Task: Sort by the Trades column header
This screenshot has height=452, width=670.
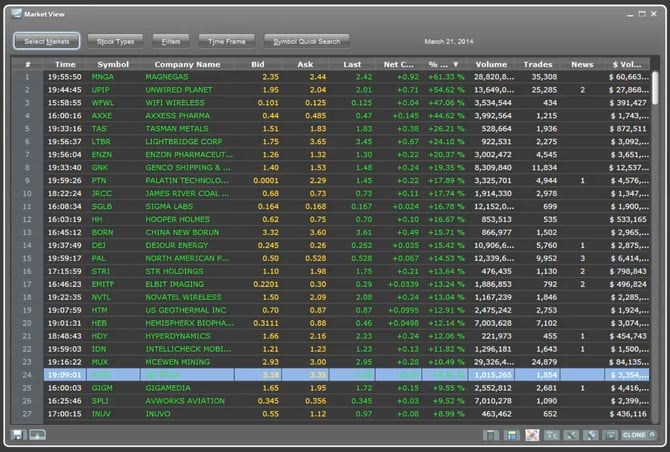Action: 538,64
